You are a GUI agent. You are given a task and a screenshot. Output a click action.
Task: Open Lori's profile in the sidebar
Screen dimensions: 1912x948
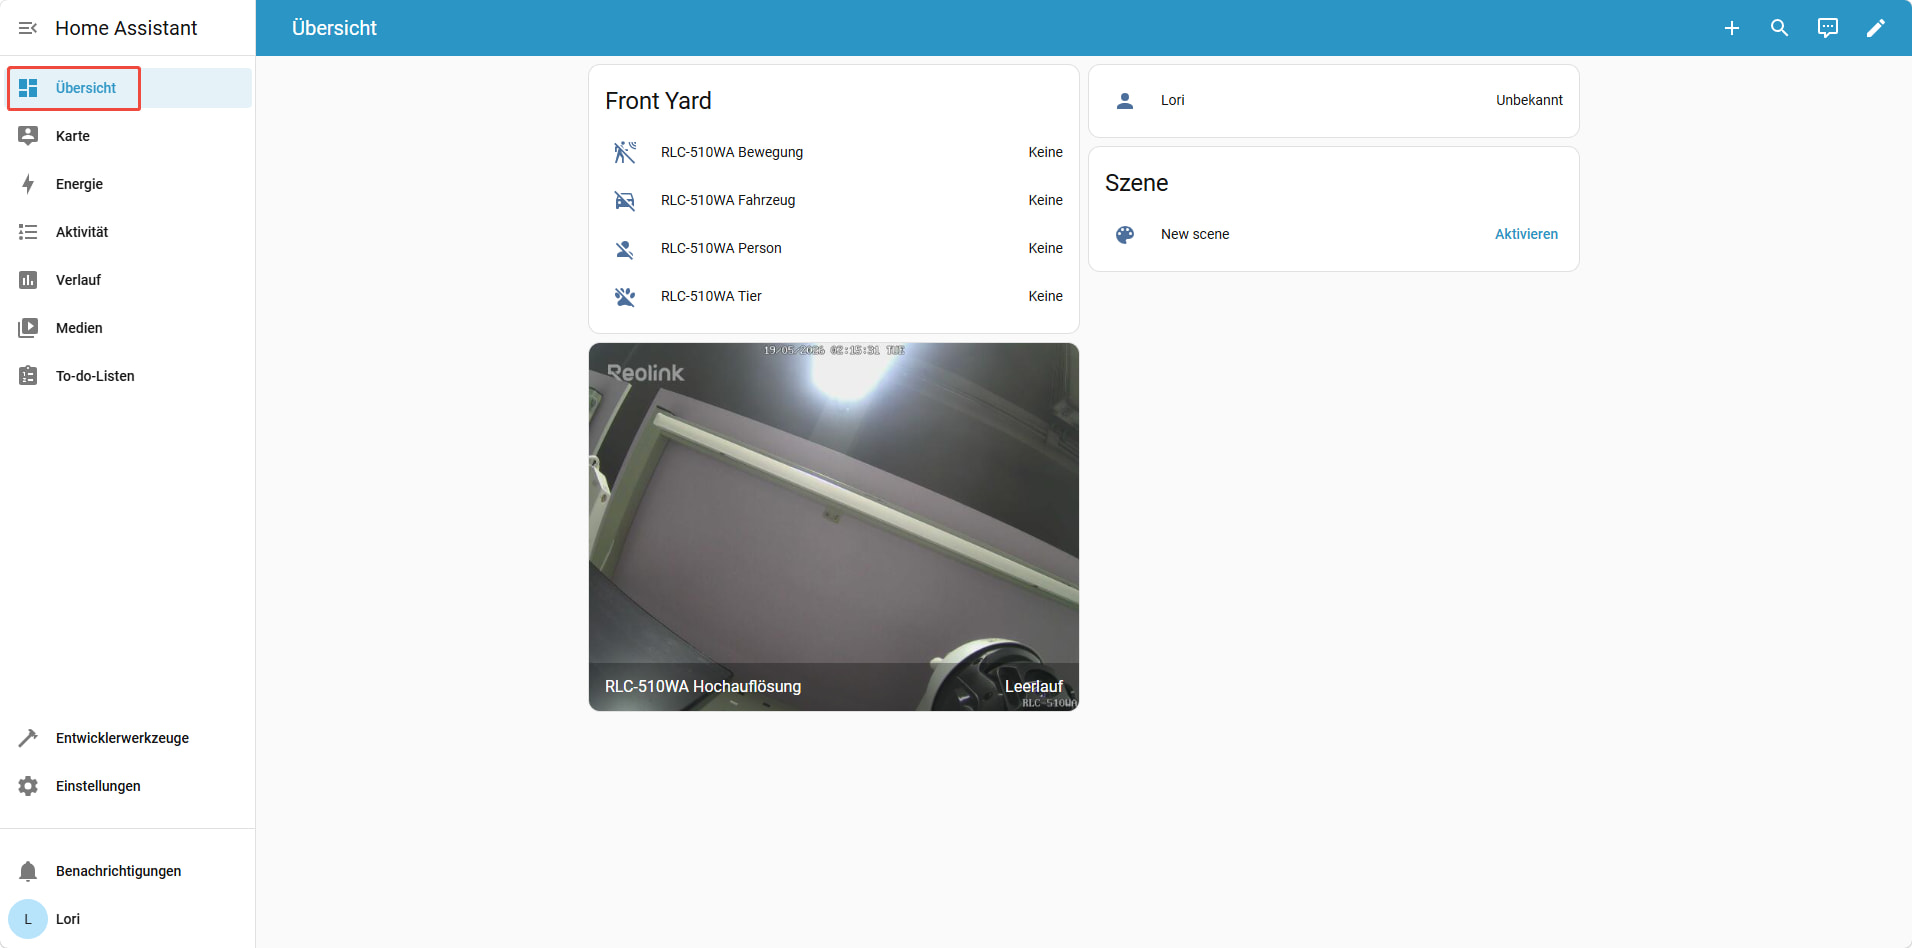tap(128, 919)
